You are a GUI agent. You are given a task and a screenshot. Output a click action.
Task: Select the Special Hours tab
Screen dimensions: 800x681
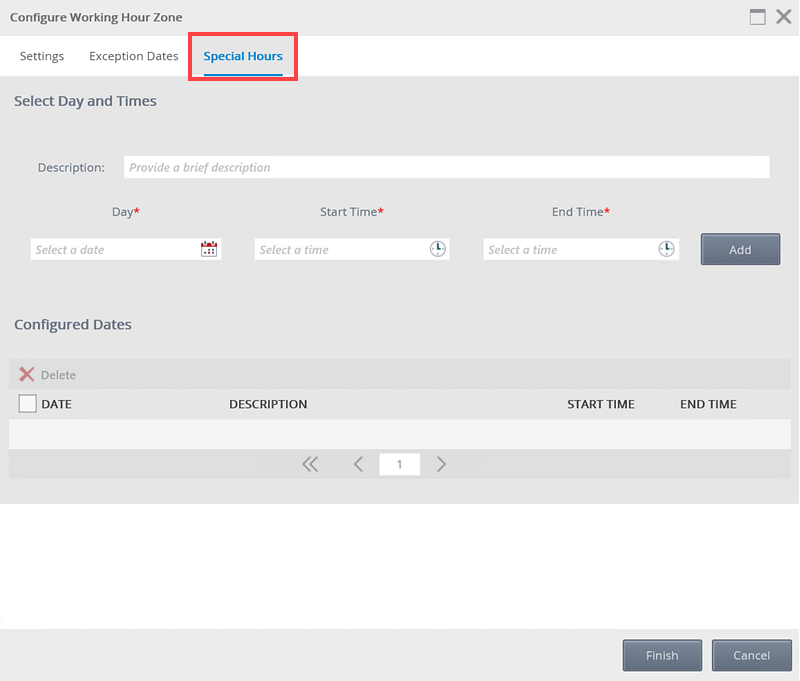(243, 56)
